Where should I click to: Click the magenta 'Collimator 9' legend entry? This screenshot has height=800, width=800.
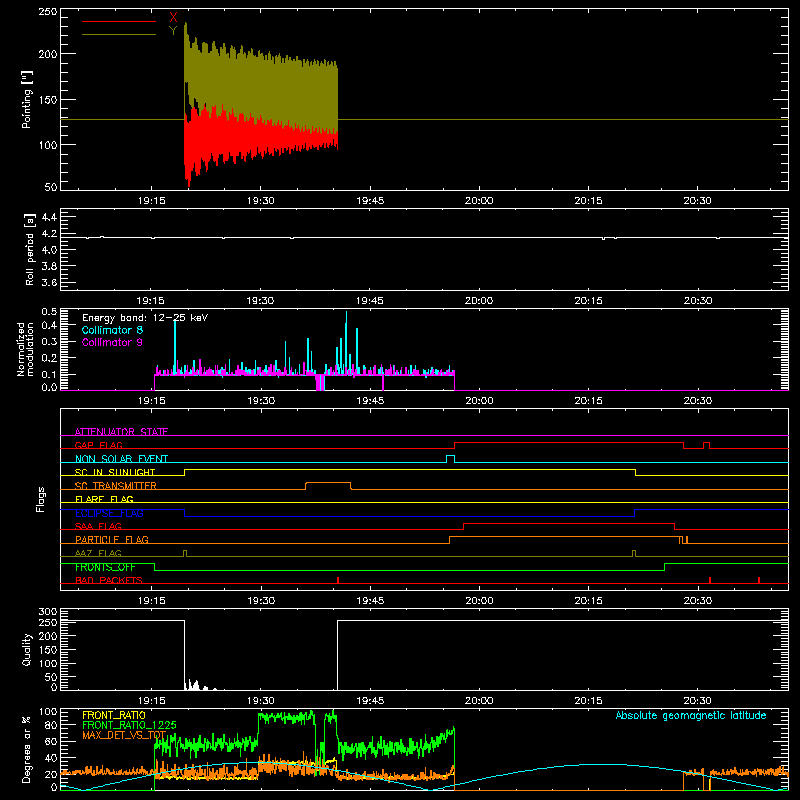click(112, 342)
